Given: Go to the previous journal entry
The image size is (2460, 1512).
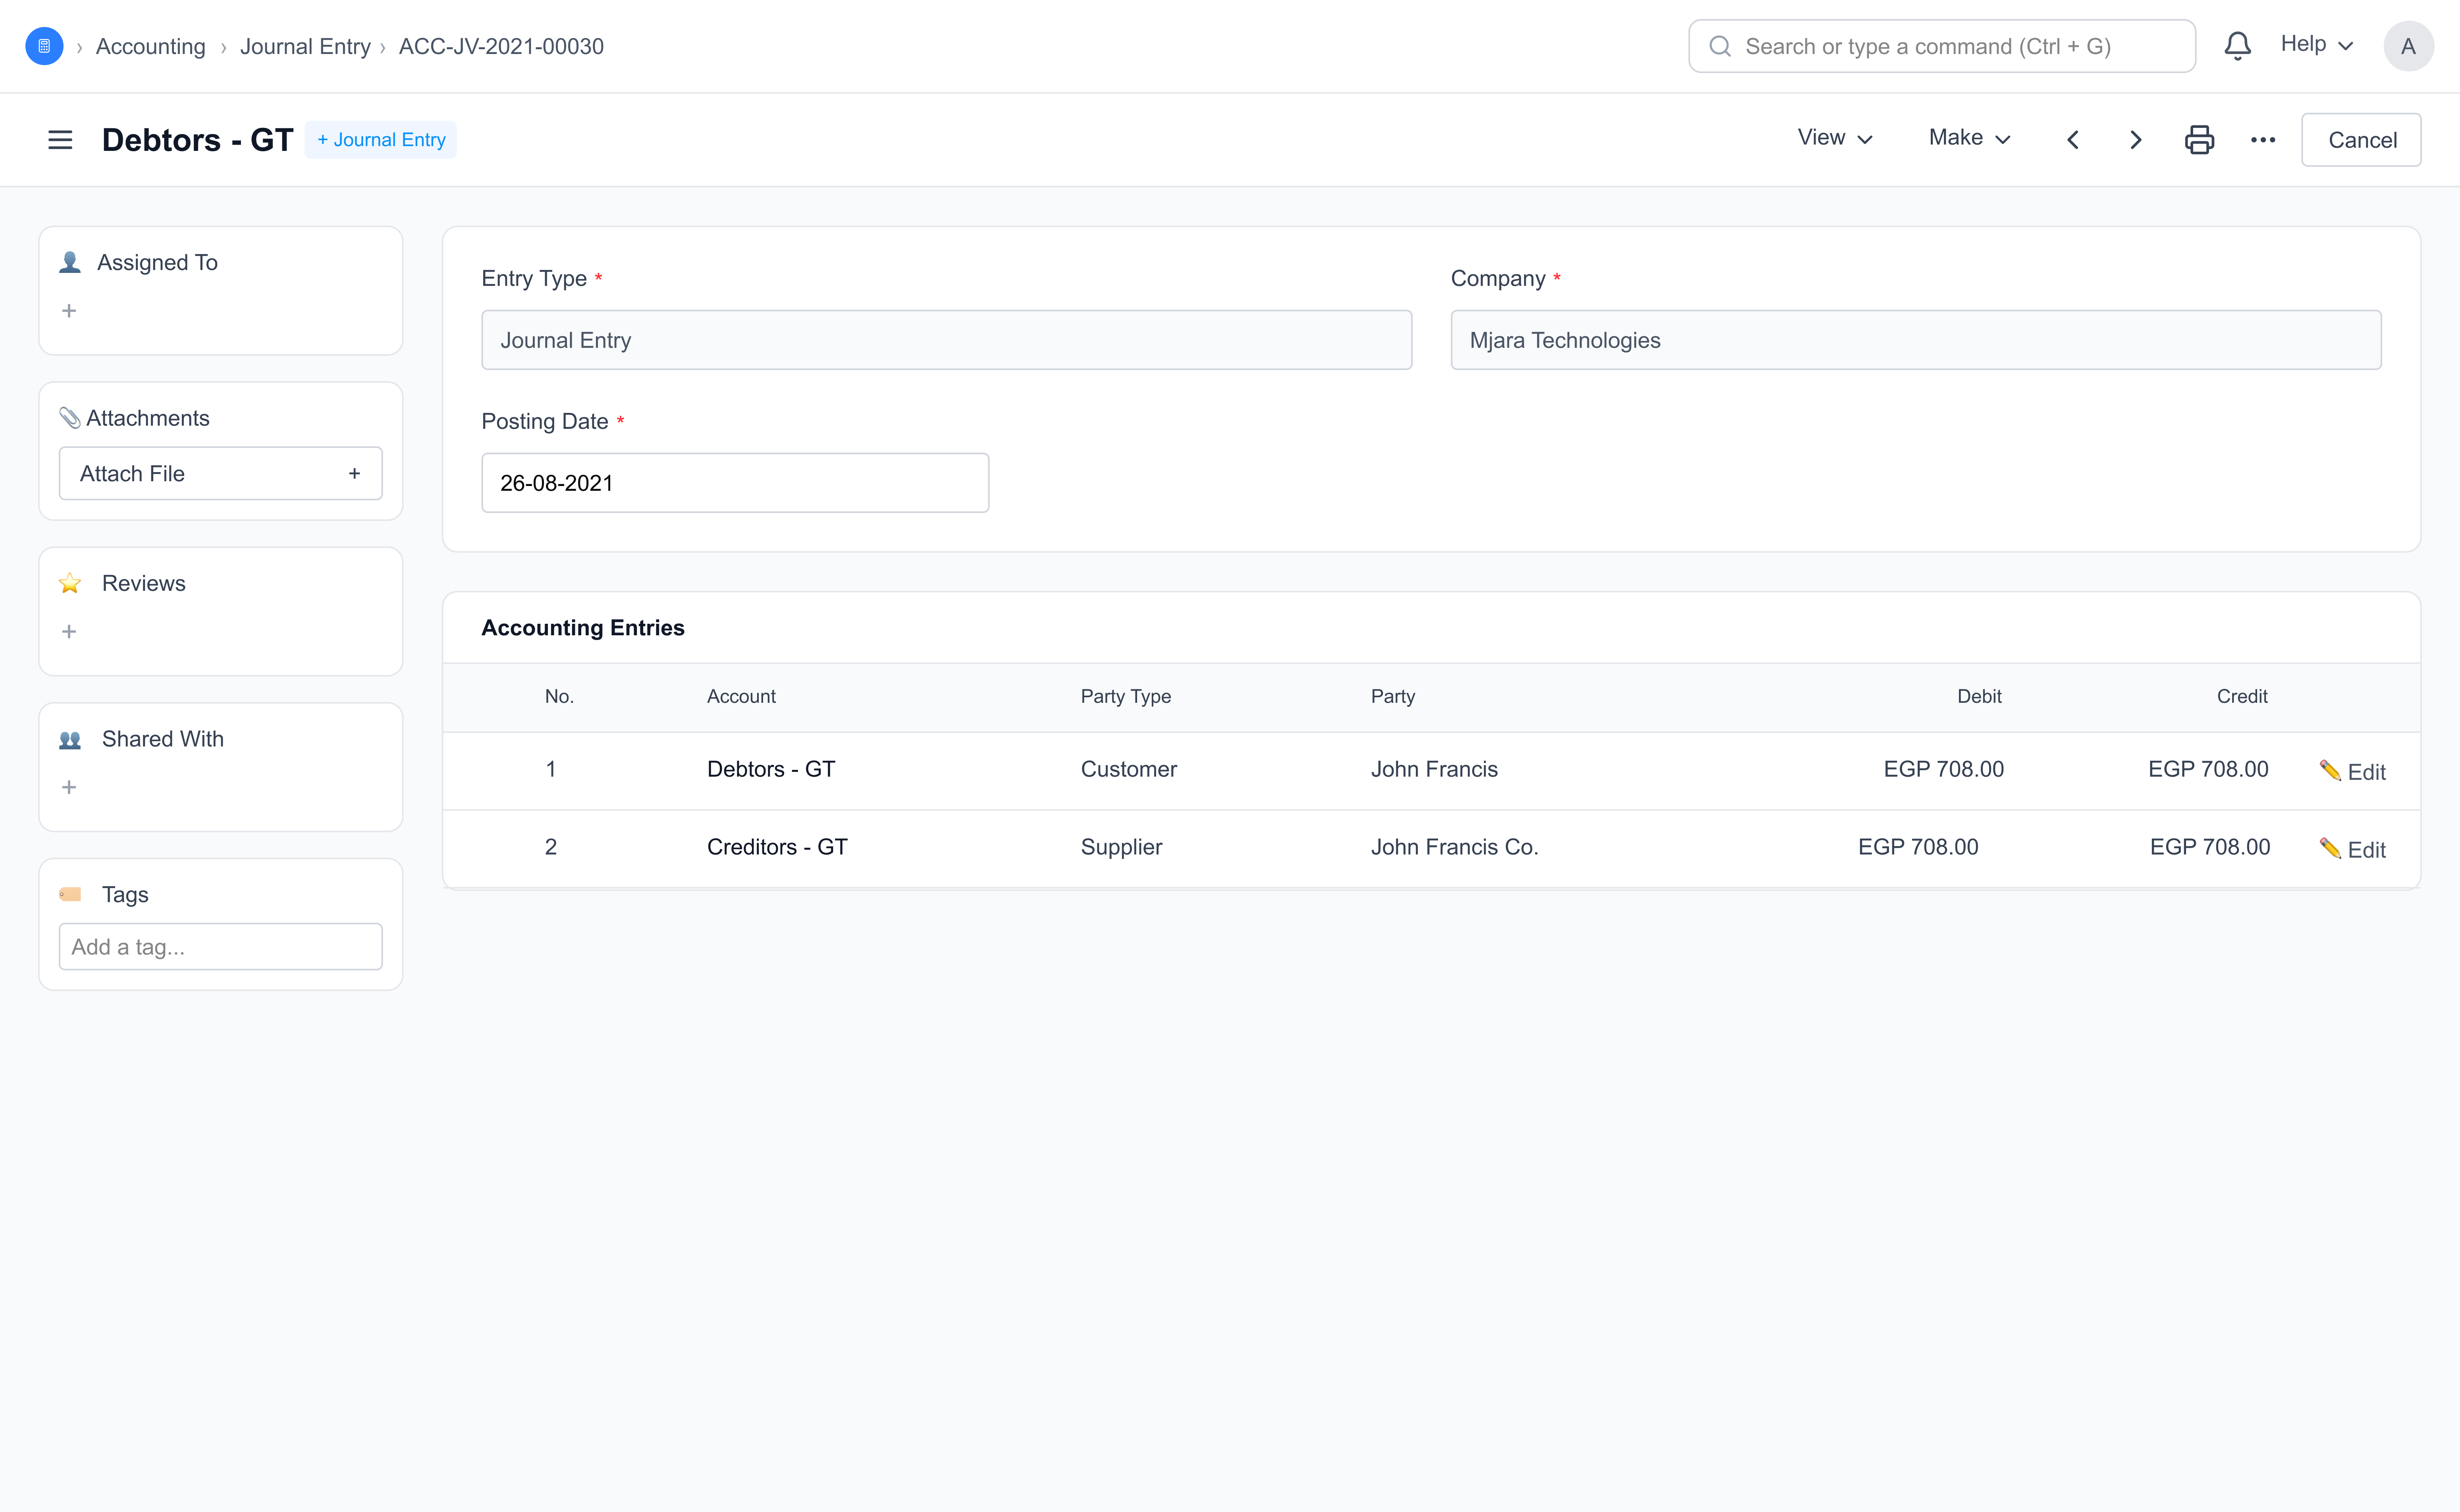Looking at the screenshot, I should [x=2073, y=140].
